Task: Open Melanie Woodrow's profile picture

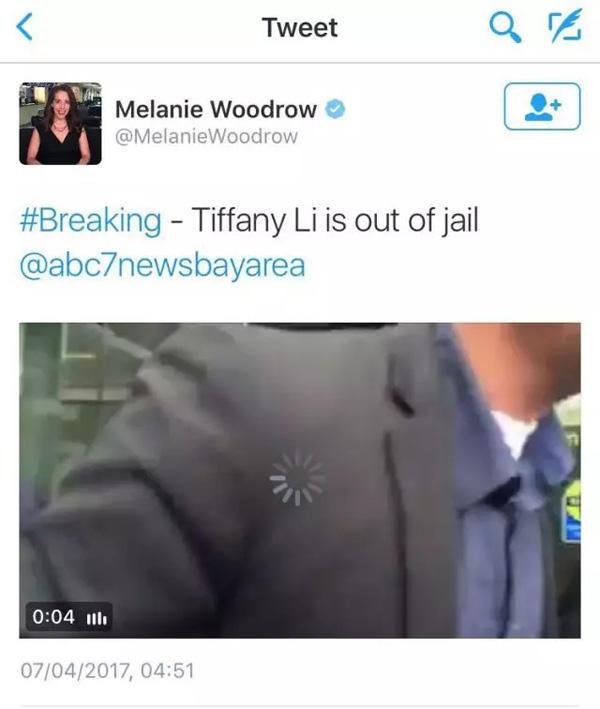Action: [60, 123]
